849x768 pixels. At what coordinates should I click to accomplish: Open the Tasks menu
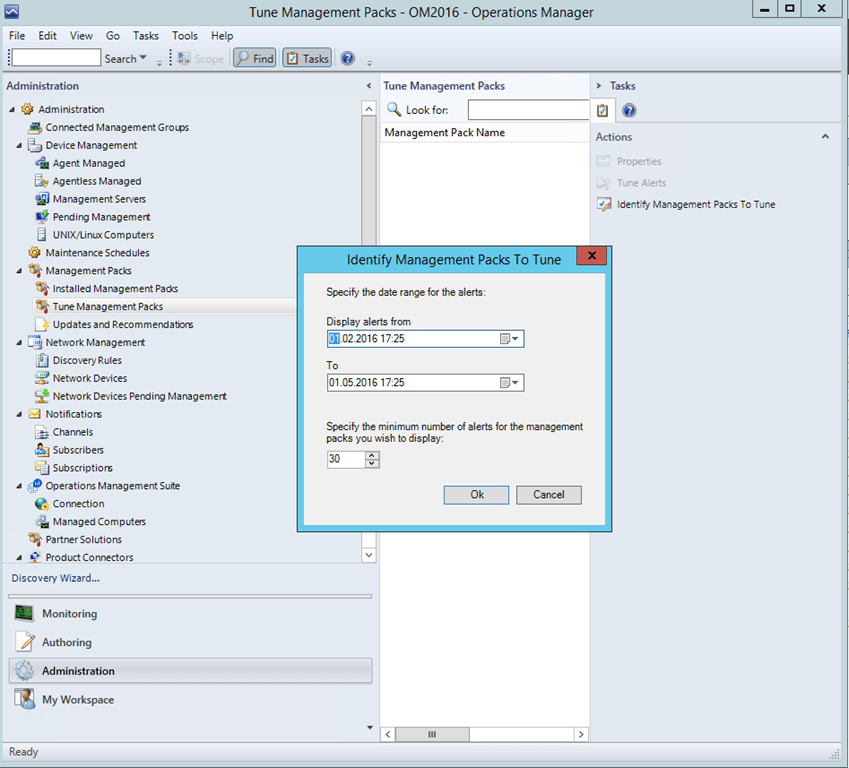coord(146,36)
